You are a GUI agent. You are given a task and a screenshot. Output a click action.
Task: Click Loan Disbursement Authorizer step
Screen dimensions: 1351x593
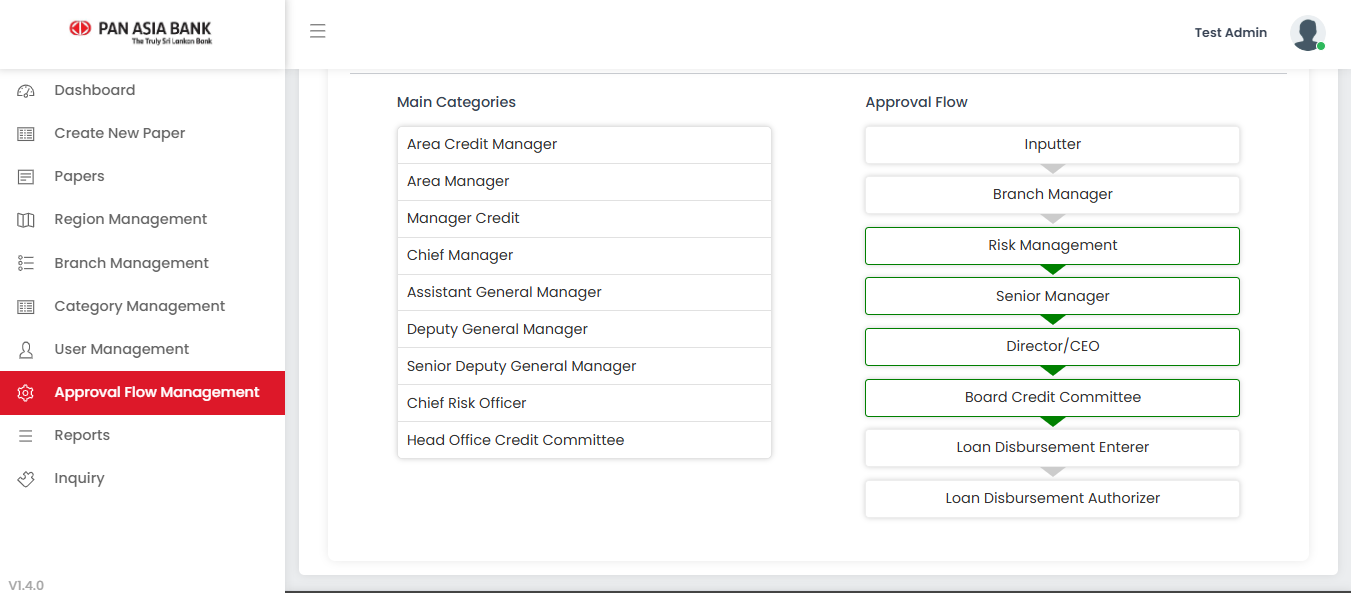click(x=1052, y=498)
